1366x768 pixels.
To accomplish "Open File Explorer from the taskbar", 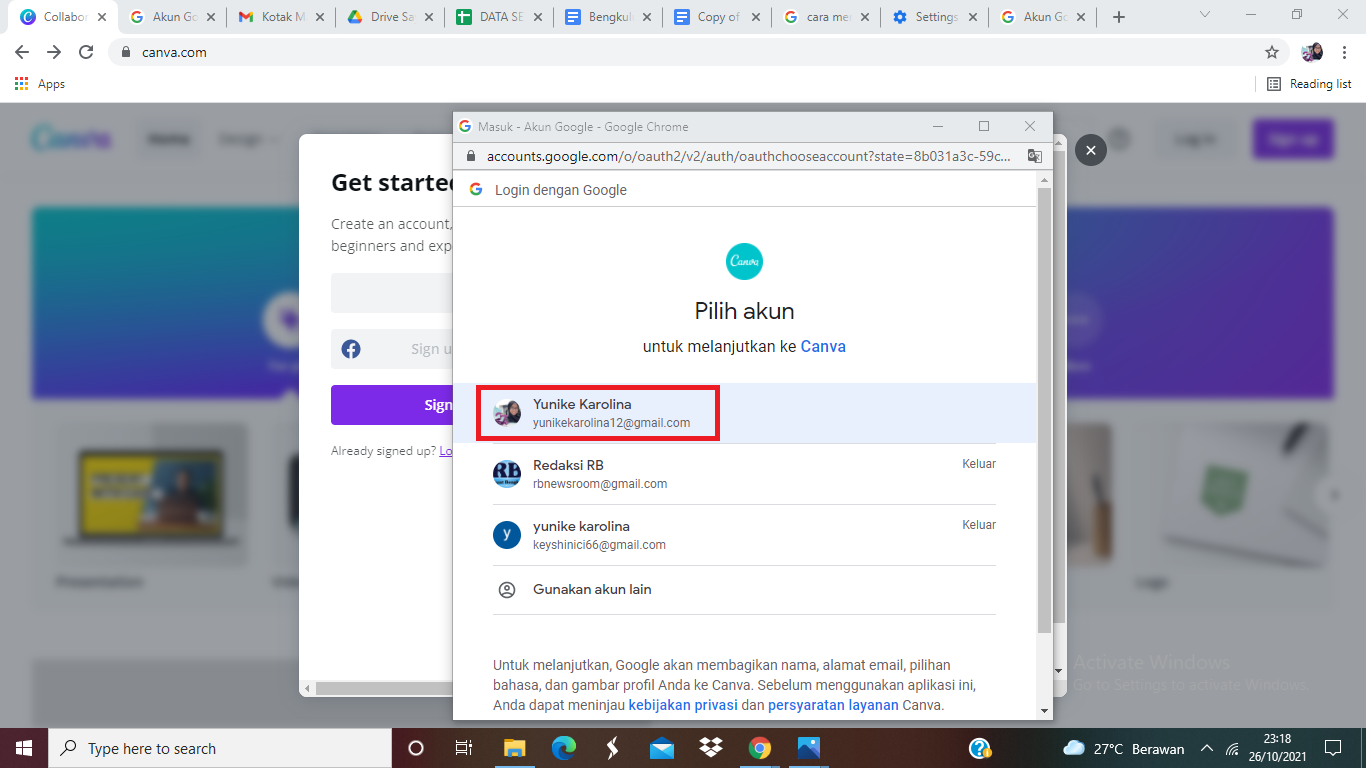I will pos(514,748).
